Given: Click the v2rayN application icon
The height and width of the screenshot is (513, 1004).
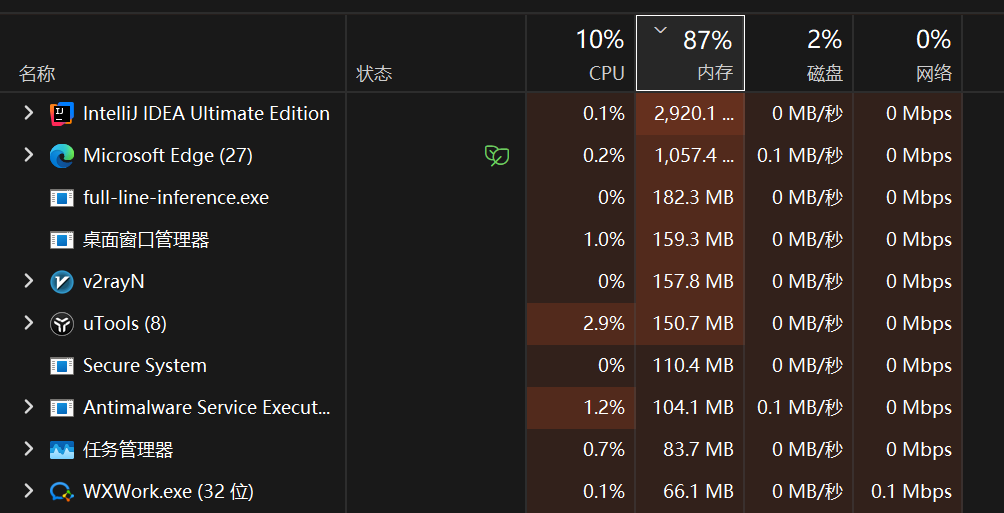Looking at the screenshot, I should click(62, 282).
